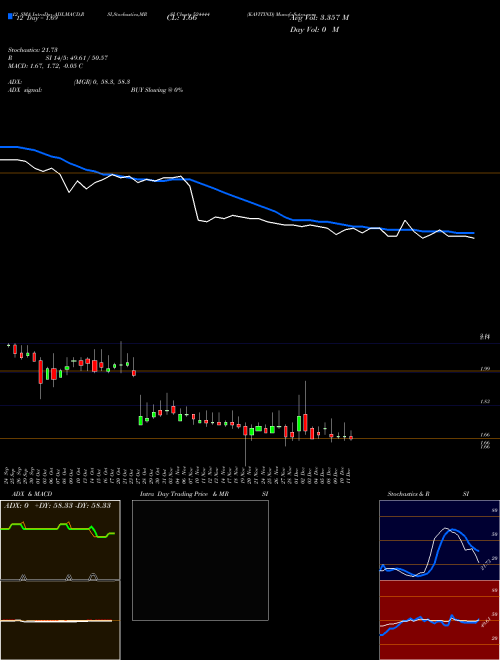
Task: Click the 'ADX: 0 +DY: 58.33 -DY: 58.33' header
Action: tap(57, 505)
